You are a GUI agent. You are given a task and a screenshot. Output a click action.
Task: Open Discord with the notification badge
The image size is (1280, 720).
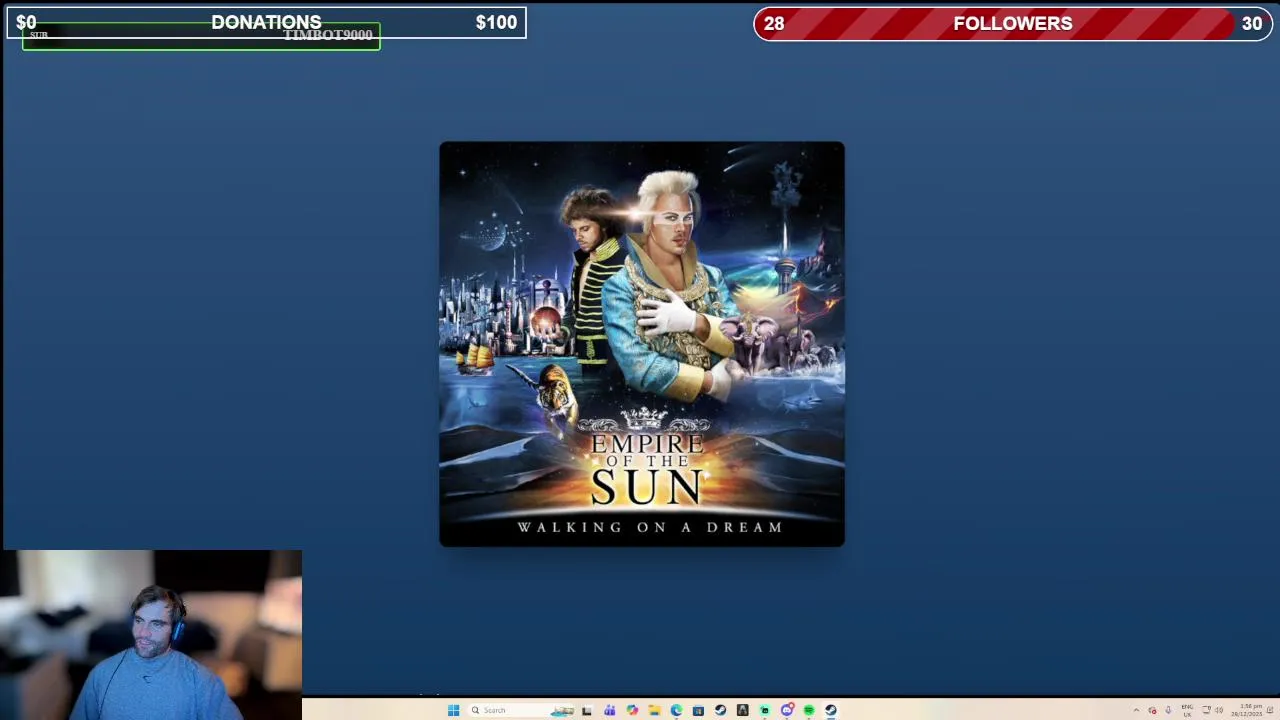pos(787,710)
